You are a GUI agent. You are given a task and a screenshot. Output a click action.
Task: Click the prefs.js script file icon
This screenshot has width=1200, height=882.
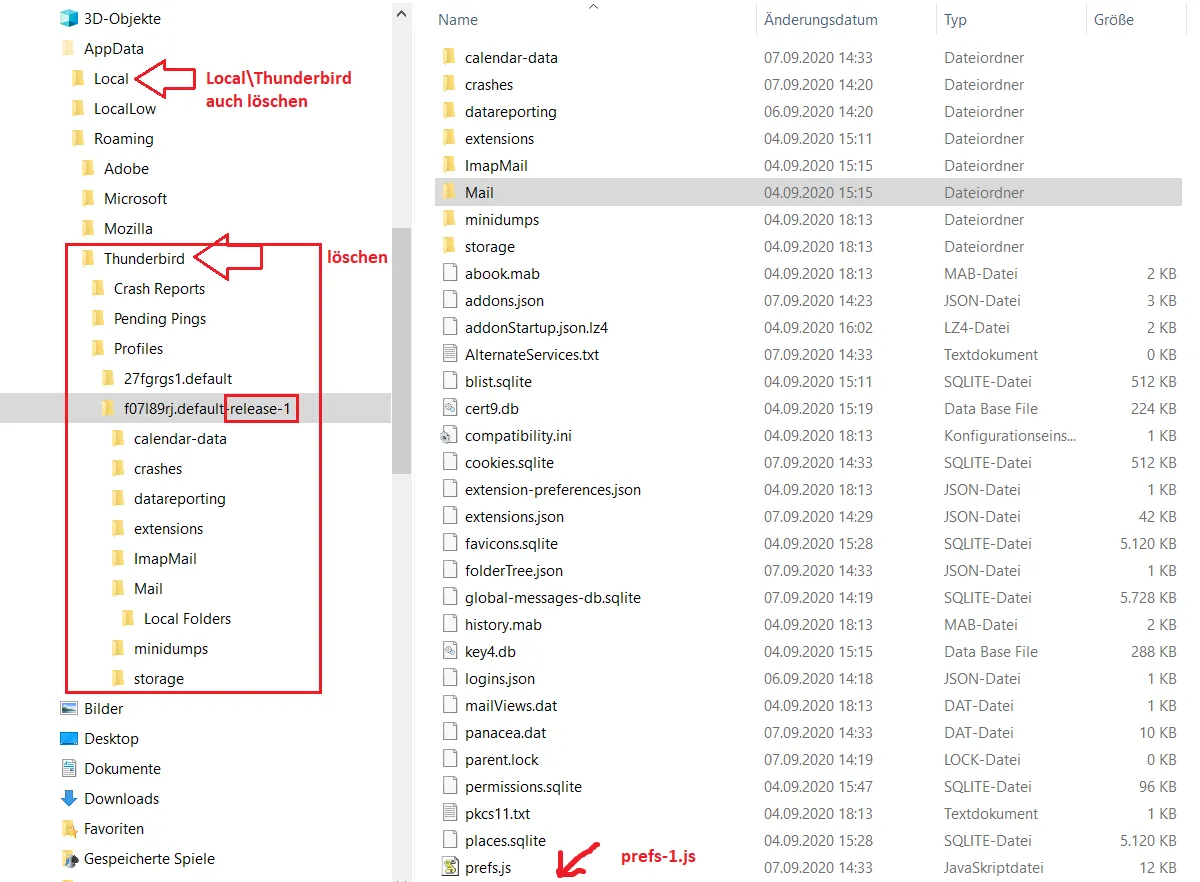coord(449,867)
